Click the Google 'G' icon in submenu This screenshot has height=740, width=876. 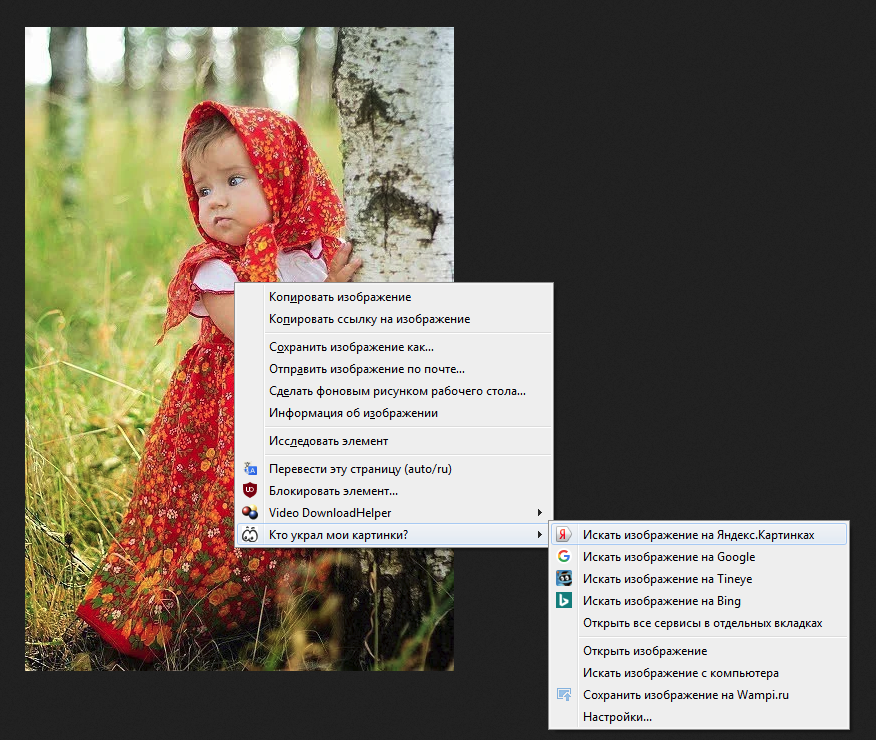(564, 556)
